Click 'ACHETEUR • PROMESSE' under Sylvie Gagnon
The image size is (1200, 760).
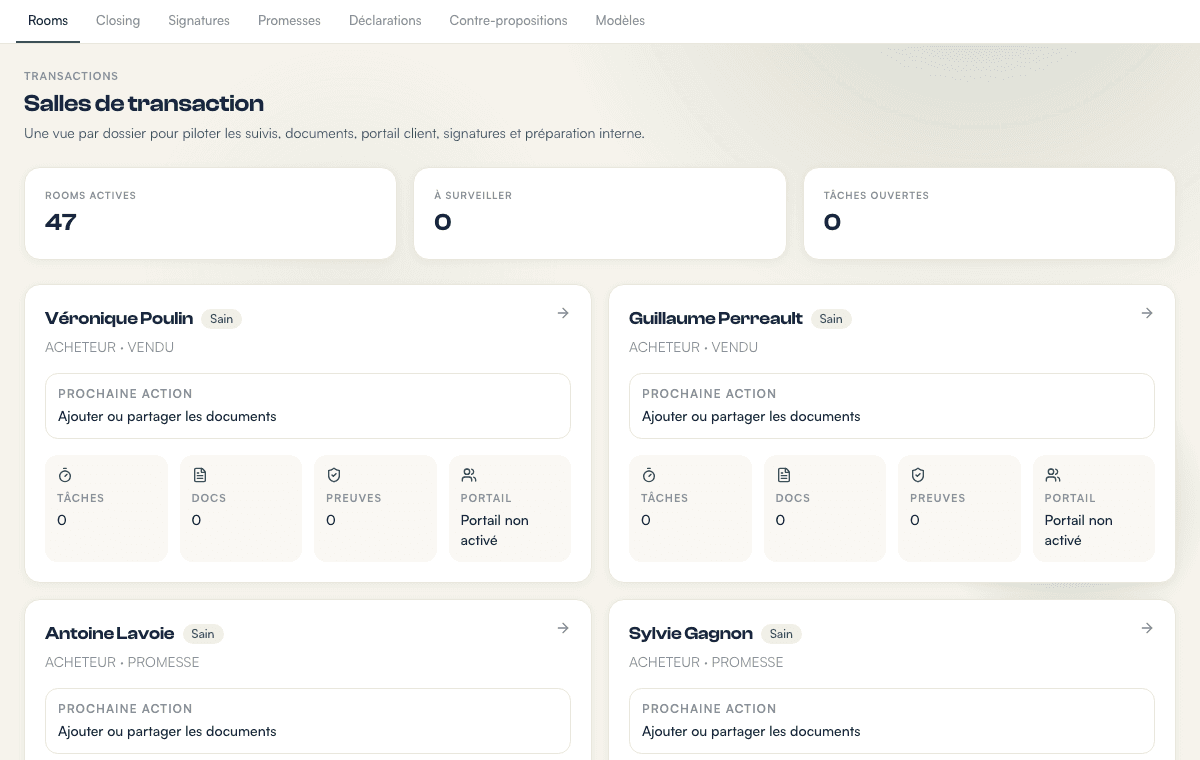(706, 662)
